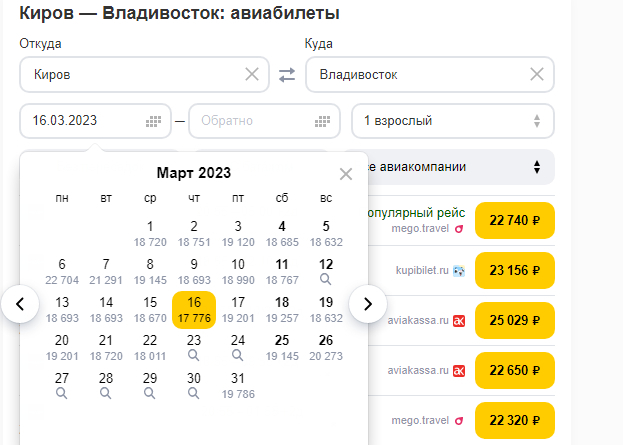The height and width of the screenshot is (445, 623).
Task: Close the March 2023 calendar popup
Action: pos(346,174)
